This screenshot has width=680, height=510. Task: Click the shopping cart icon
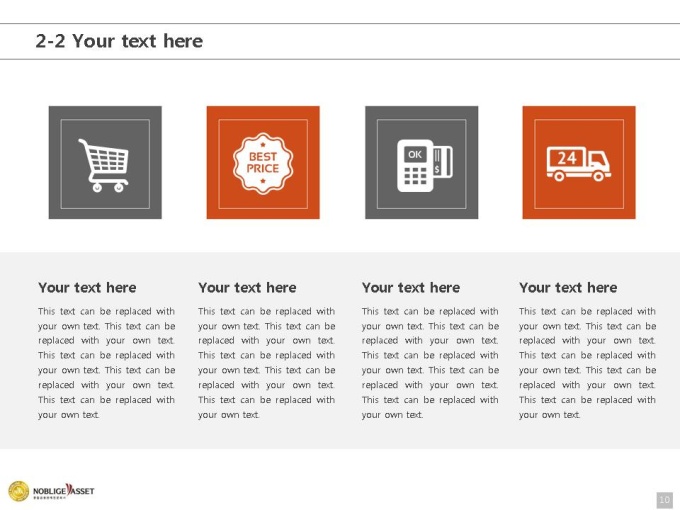click(x=103, y=165)
